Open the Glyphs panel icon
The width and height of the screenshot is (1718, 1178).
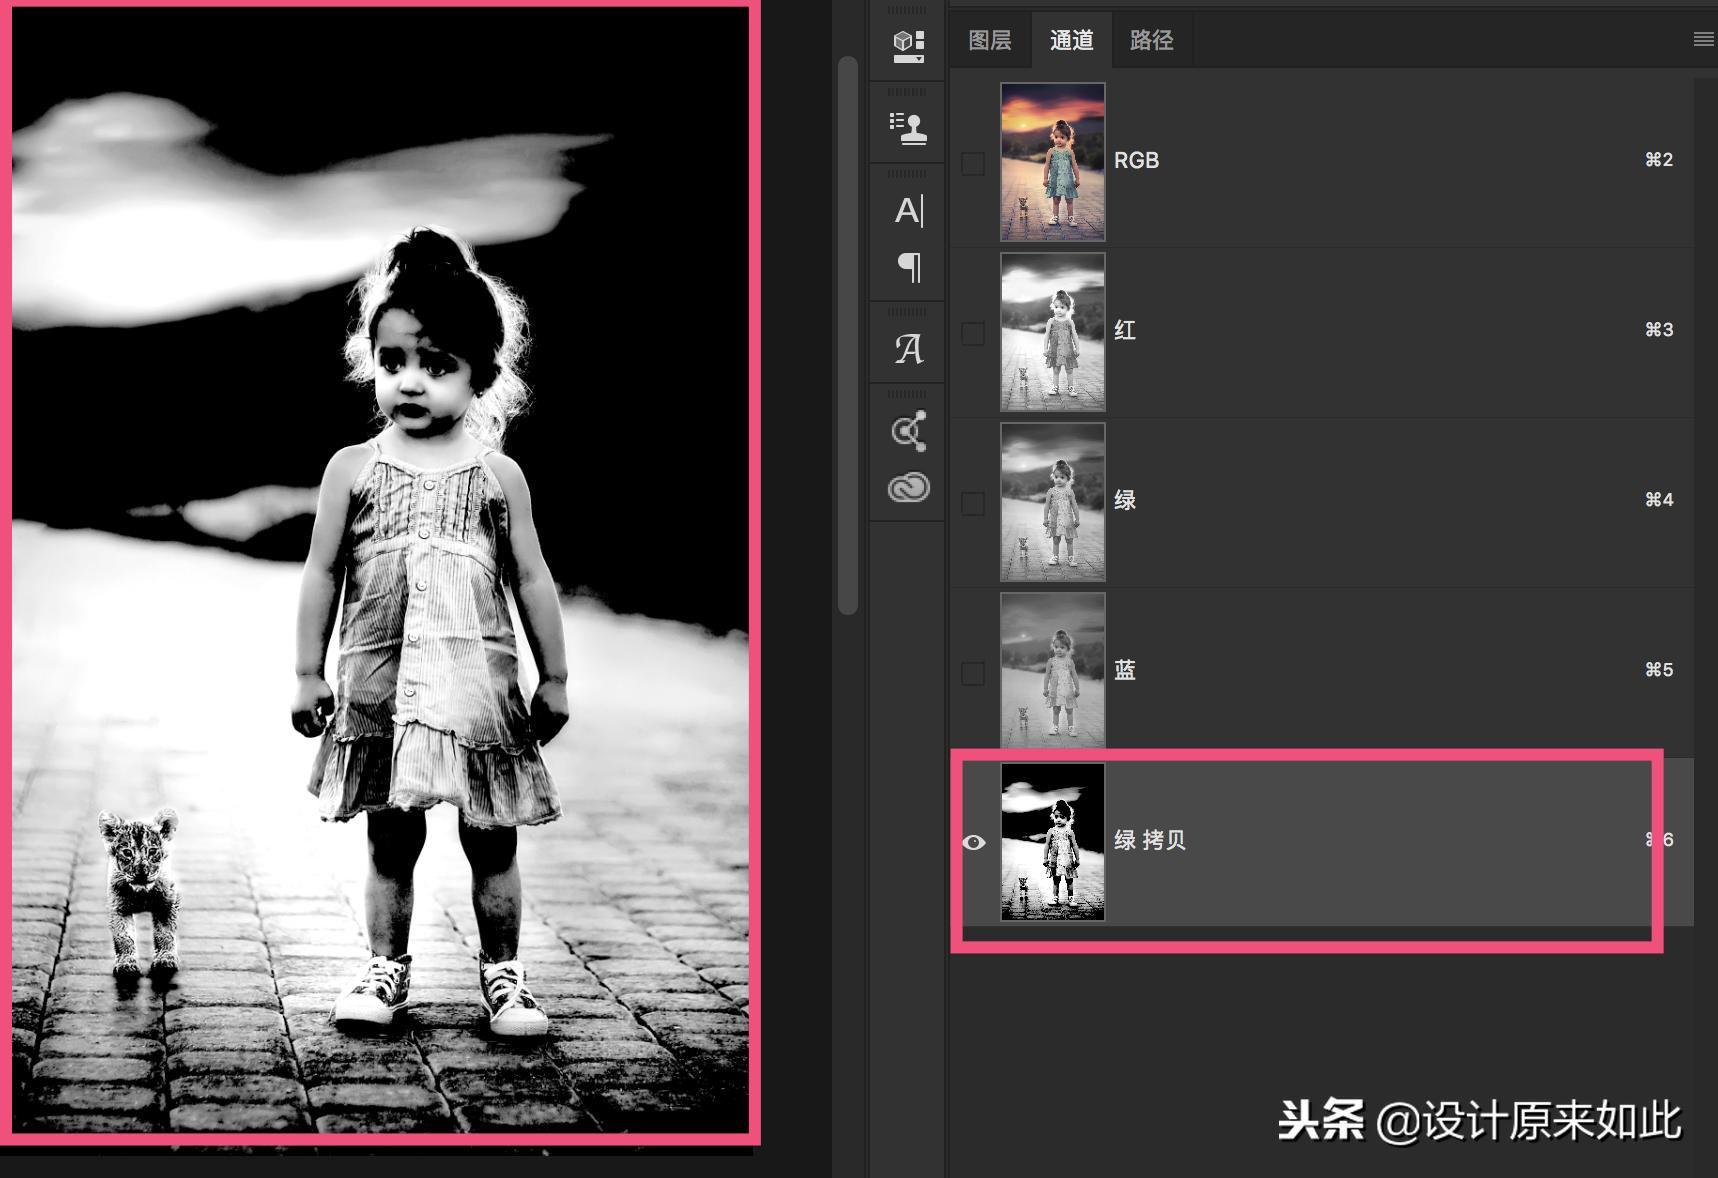click(908, 348)
